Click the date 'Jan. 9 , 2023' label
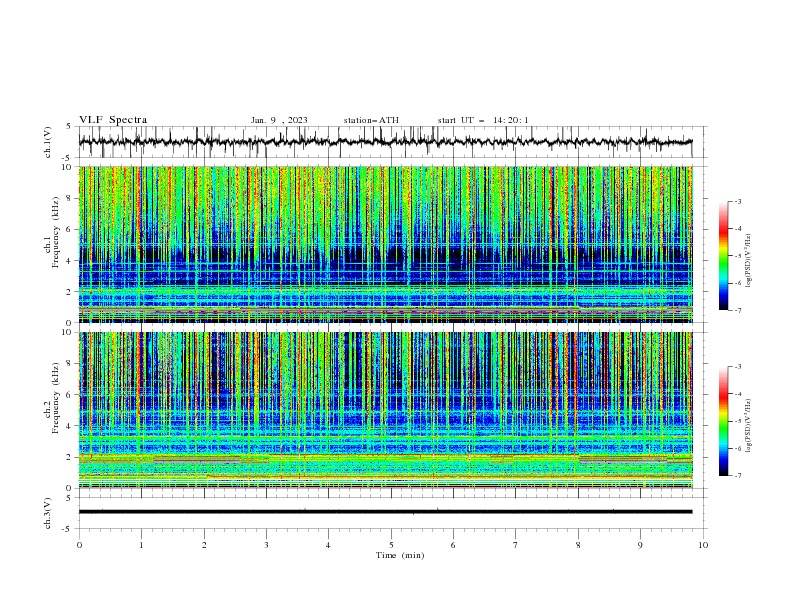This screenshot has height=612, width=792. tap(279, 120)
